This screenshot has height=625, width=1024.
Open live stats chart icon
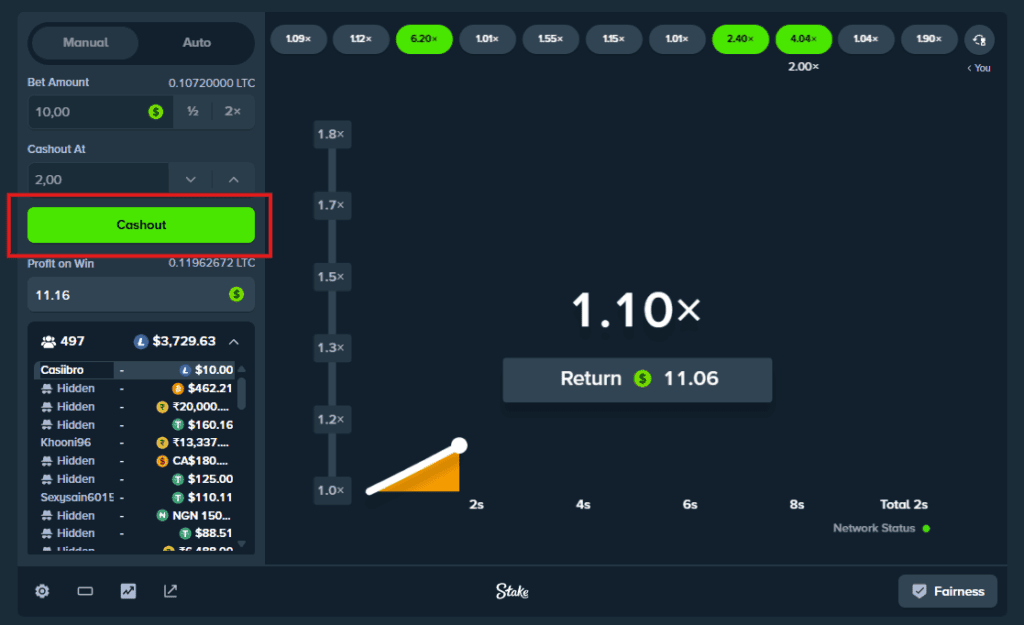point(128,591)
